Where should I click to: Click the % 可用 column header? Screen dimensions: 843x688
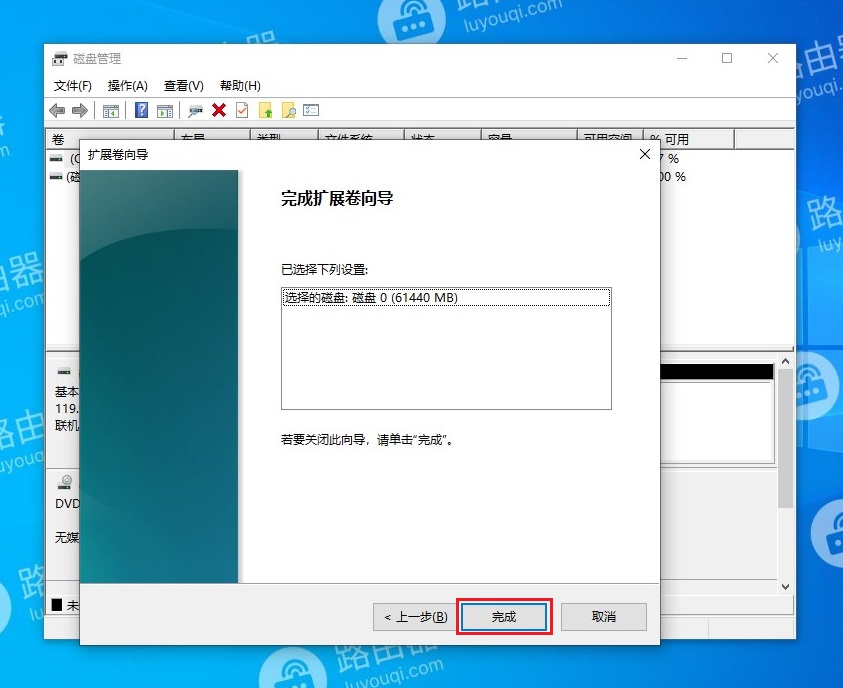click(x=689, y=139)
